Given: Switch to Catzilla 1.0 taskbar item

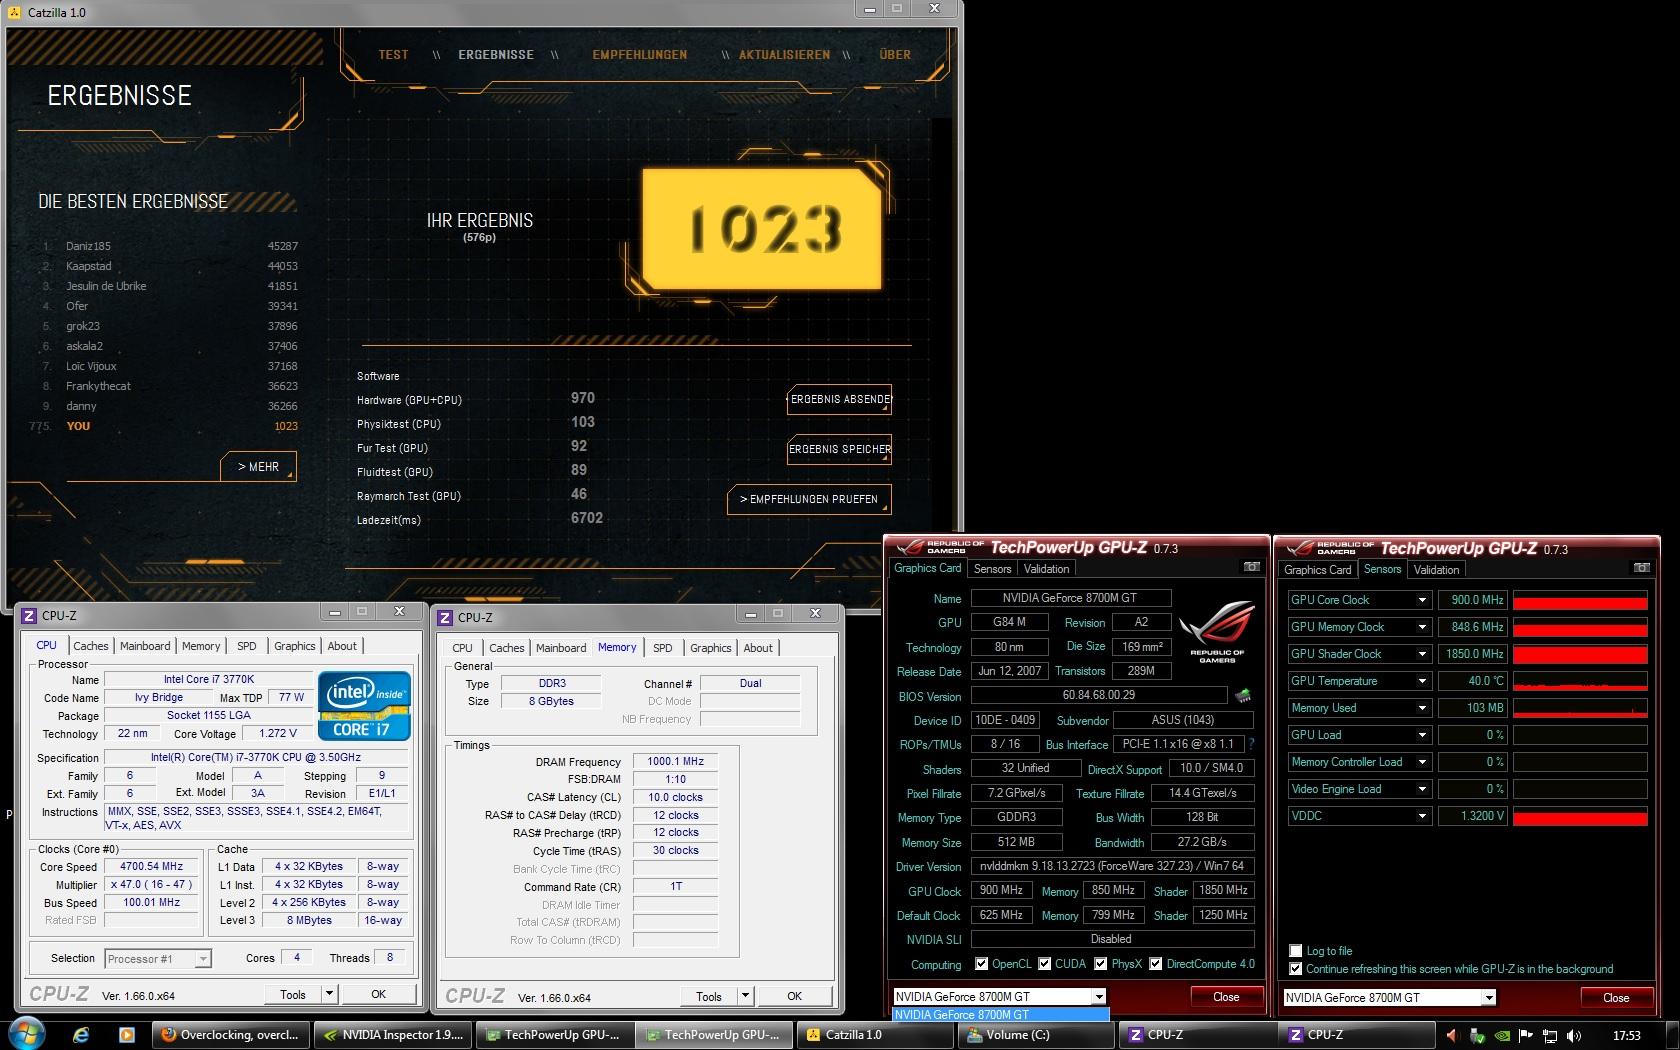Looking at the screenshot, I should [877, 1035].
